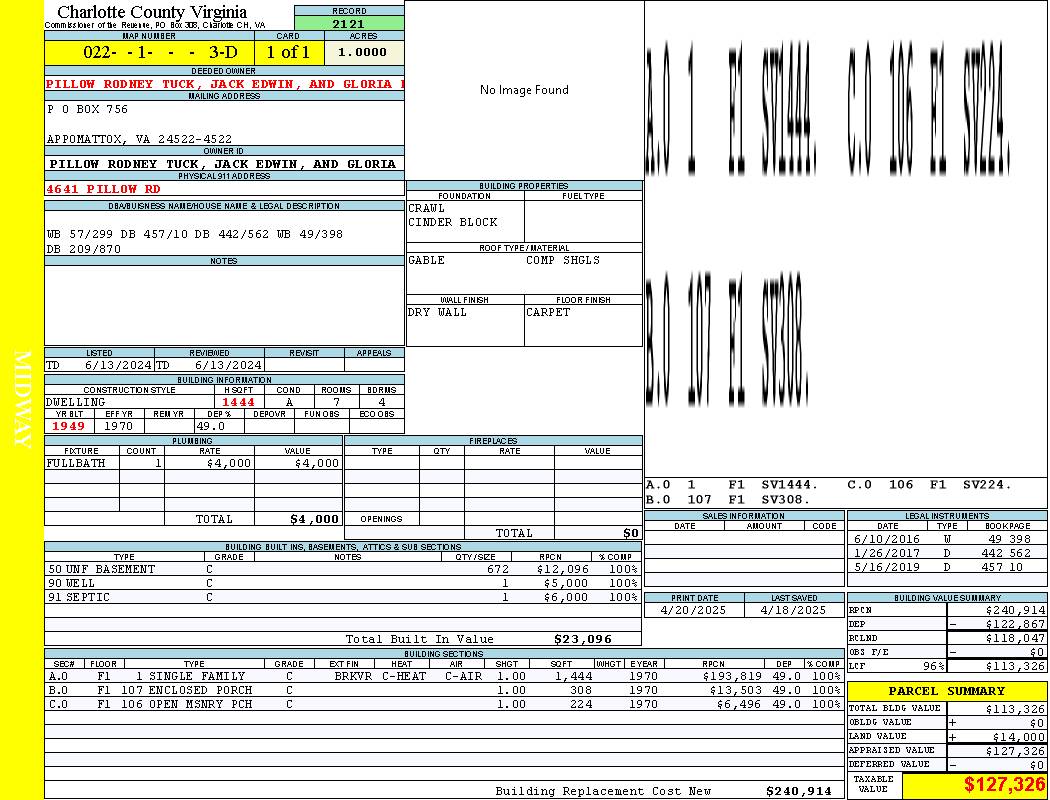Select the 90 WELL row
This screenshot has height=800, width=1050.
pyautogui.click(x=343, y=583)
